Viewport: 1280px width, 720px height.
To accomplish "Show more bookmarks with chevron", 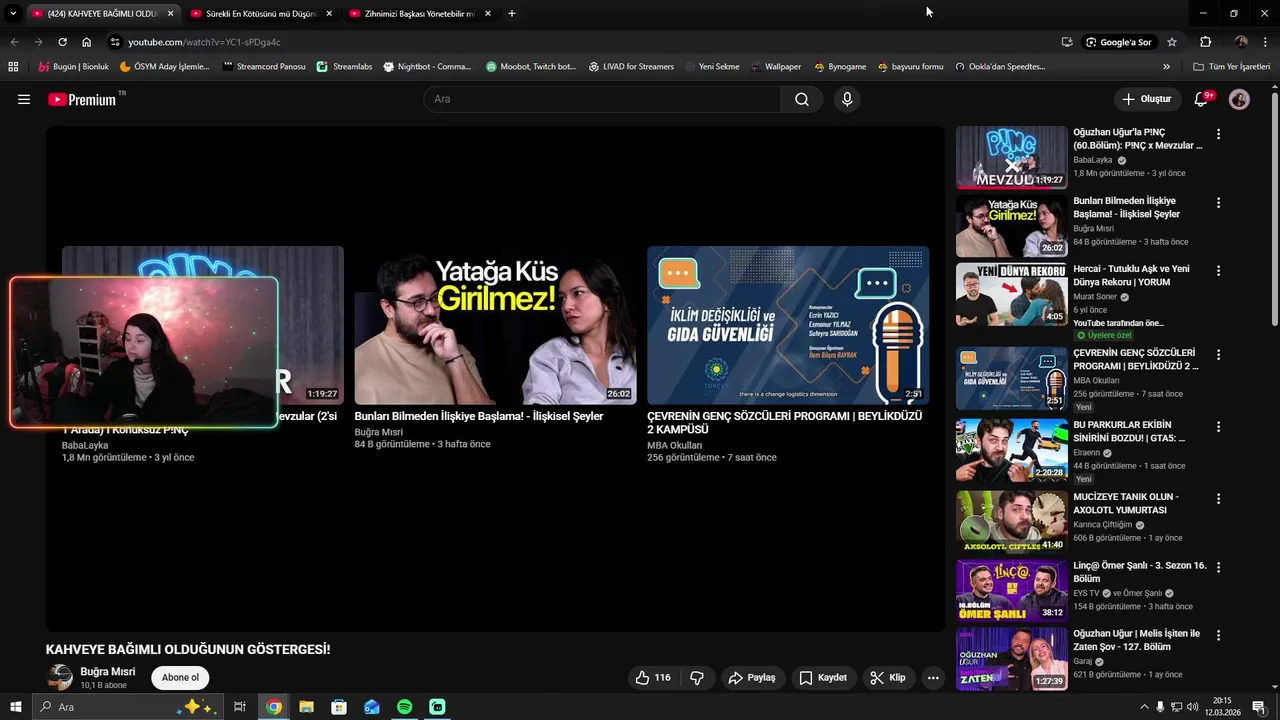I will (1166, 67).
